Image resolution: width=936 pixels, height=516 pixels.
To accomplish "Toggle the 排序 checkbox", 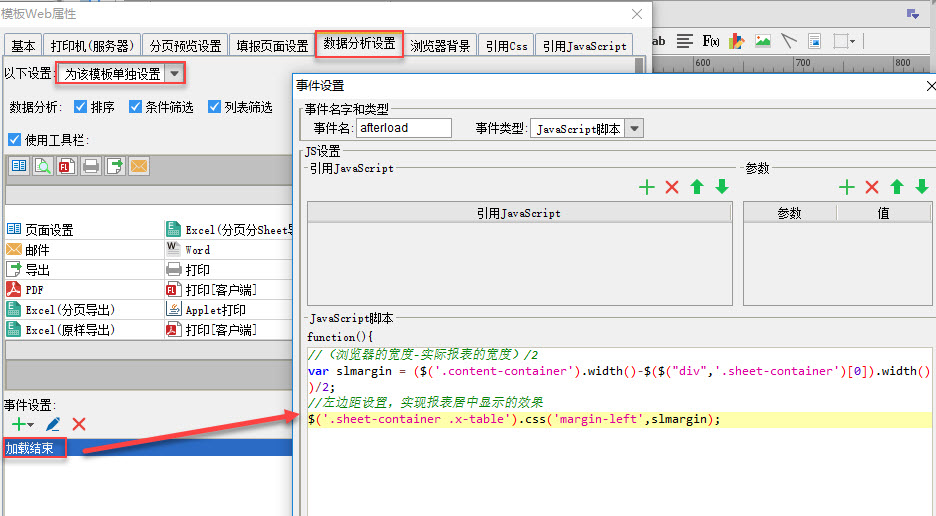I will pyautogui.click(x=81, y=106).
